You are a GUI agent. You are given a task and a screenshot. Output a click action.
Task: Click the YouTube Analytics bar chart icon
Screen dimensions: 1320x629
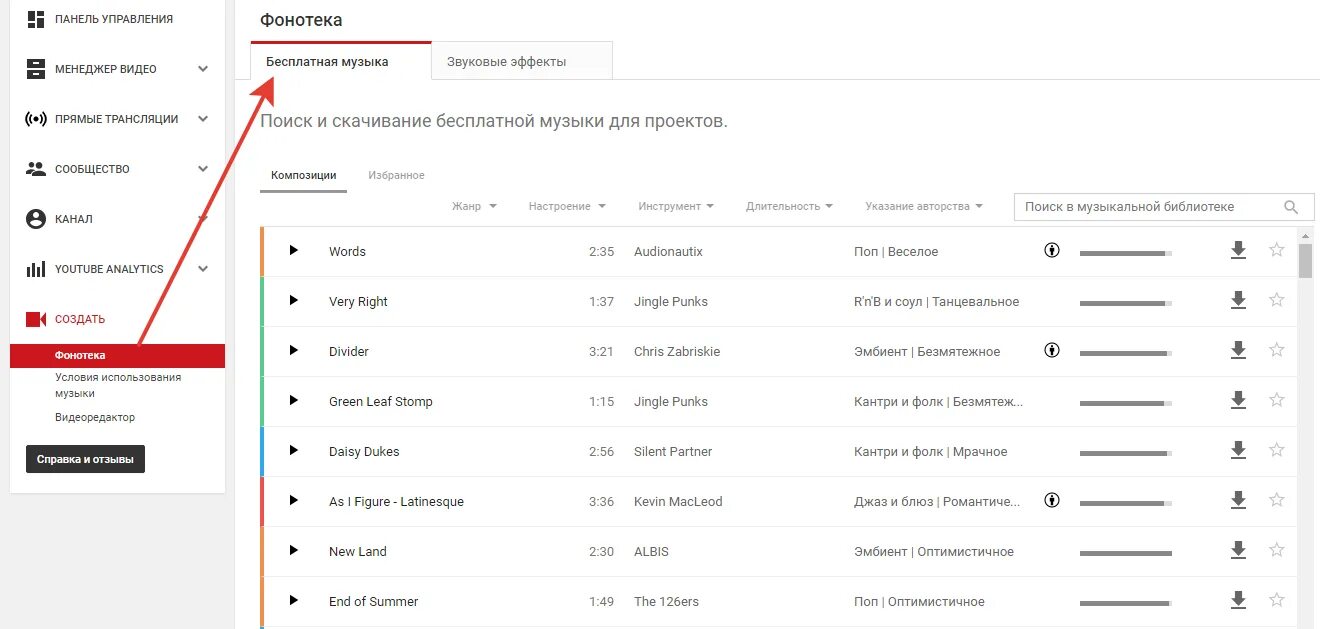pos(36,269)
